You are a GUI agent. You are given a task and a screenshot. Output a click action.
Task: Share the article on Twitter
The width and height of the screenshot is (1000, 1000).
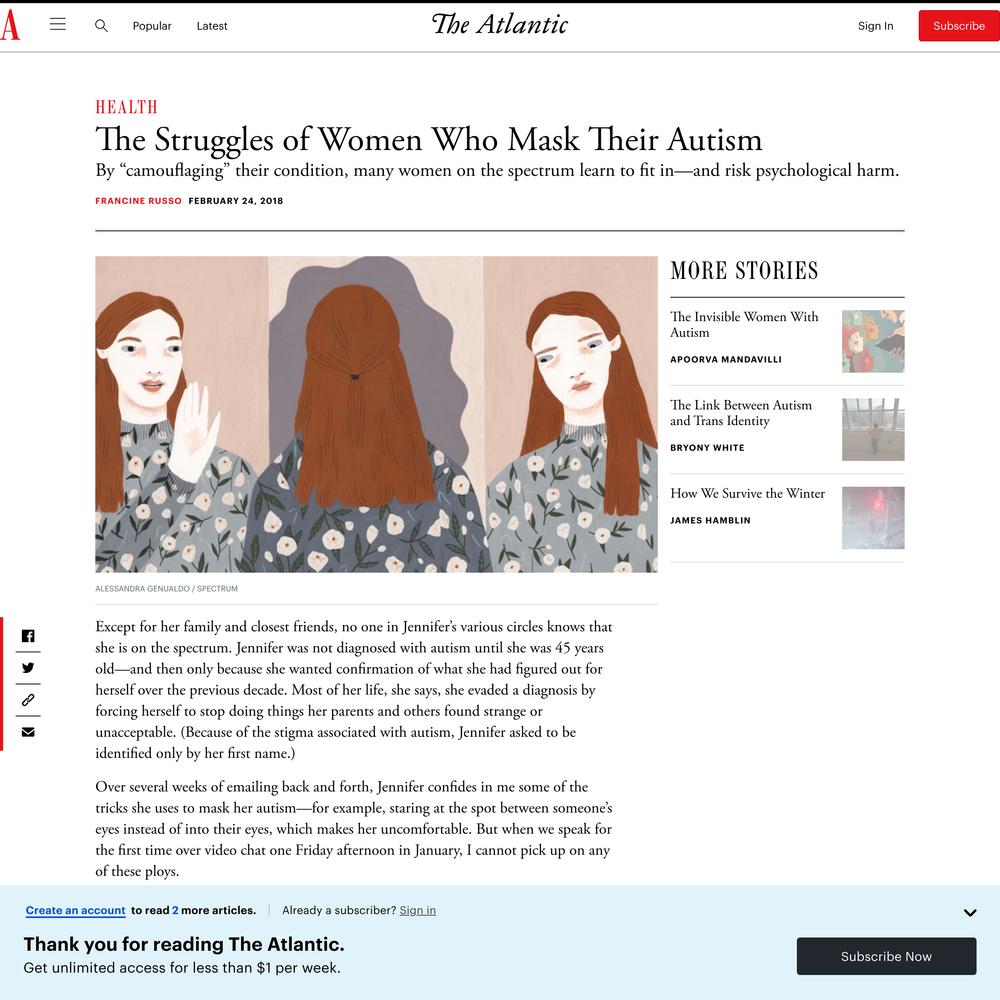point(28,668)
